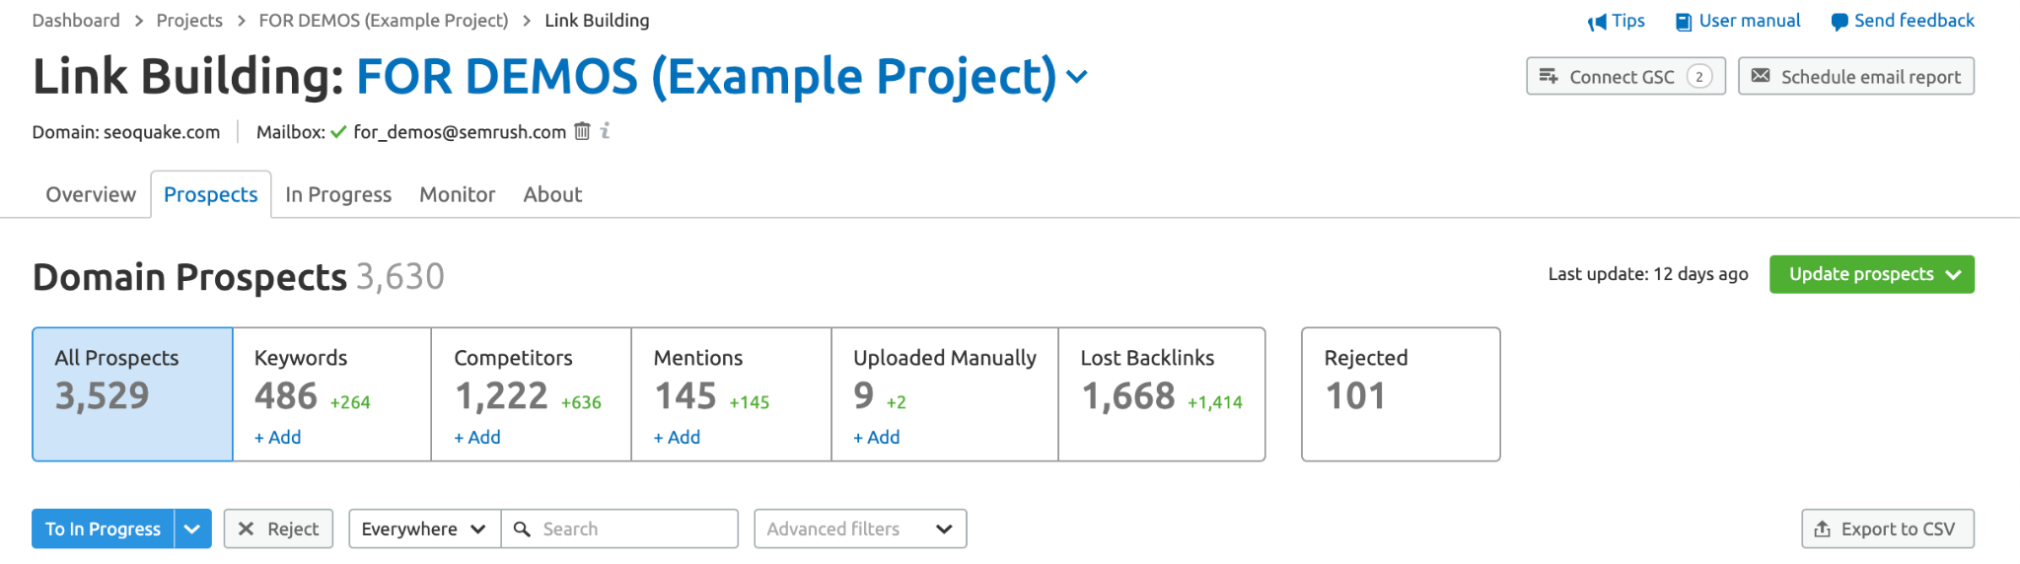Select the Rejected prospects card
Viewport: 2020px width, 564px height.
pyautogui.click(x=1401, y=394)
